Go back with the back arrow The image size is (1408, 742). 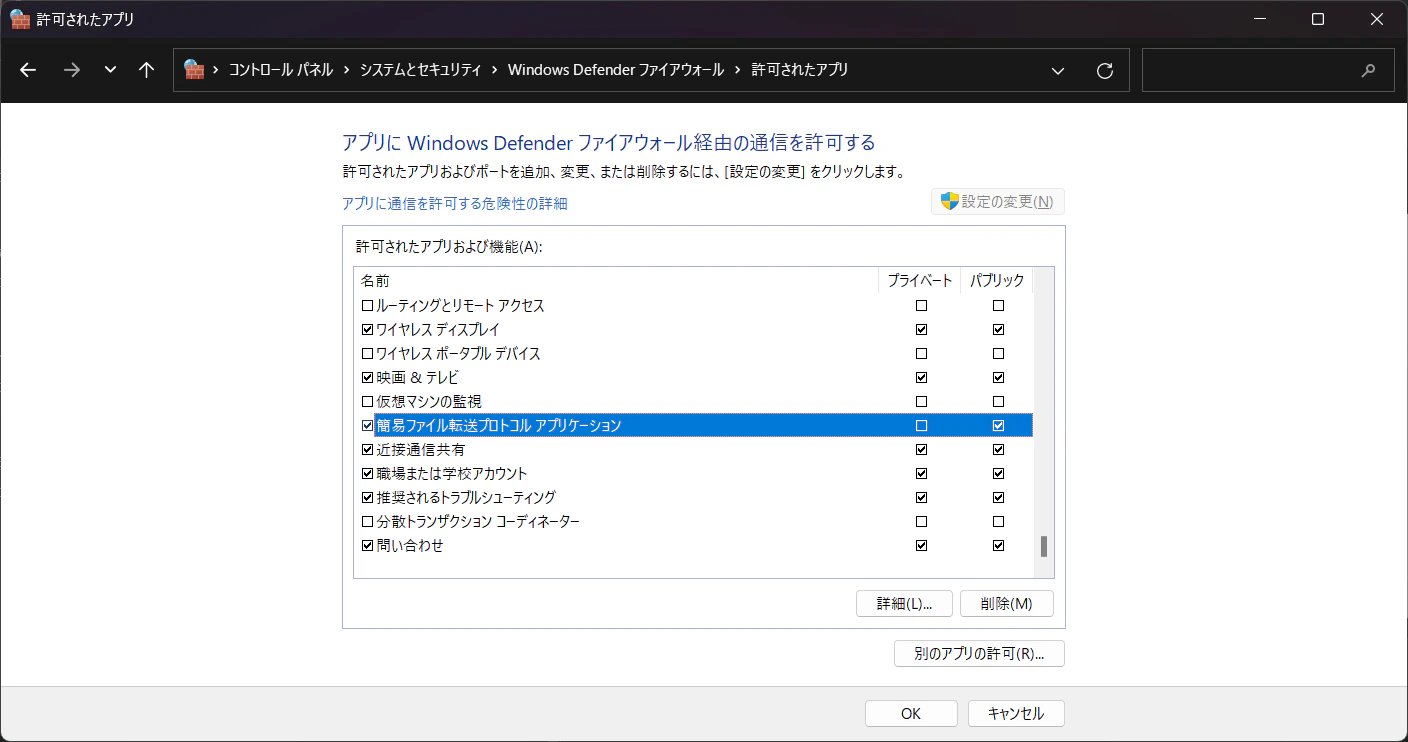28,70
